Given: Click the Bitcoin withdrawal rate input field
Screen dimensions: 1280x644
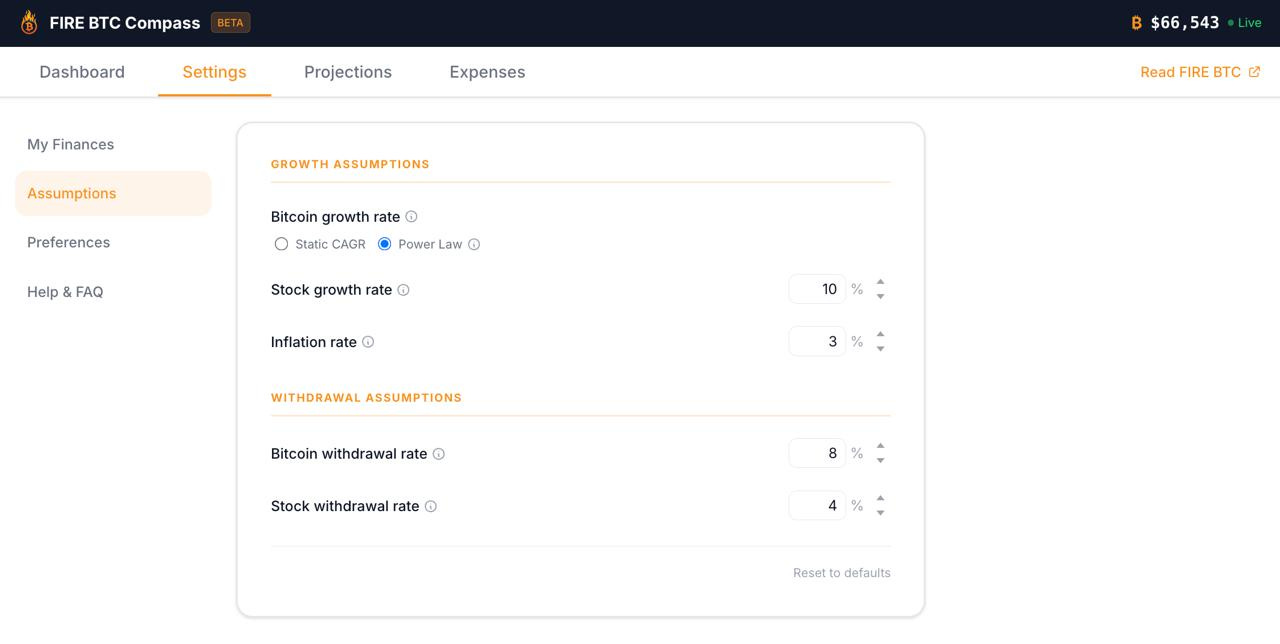Looking at the screenshot, I should (817, 453).
